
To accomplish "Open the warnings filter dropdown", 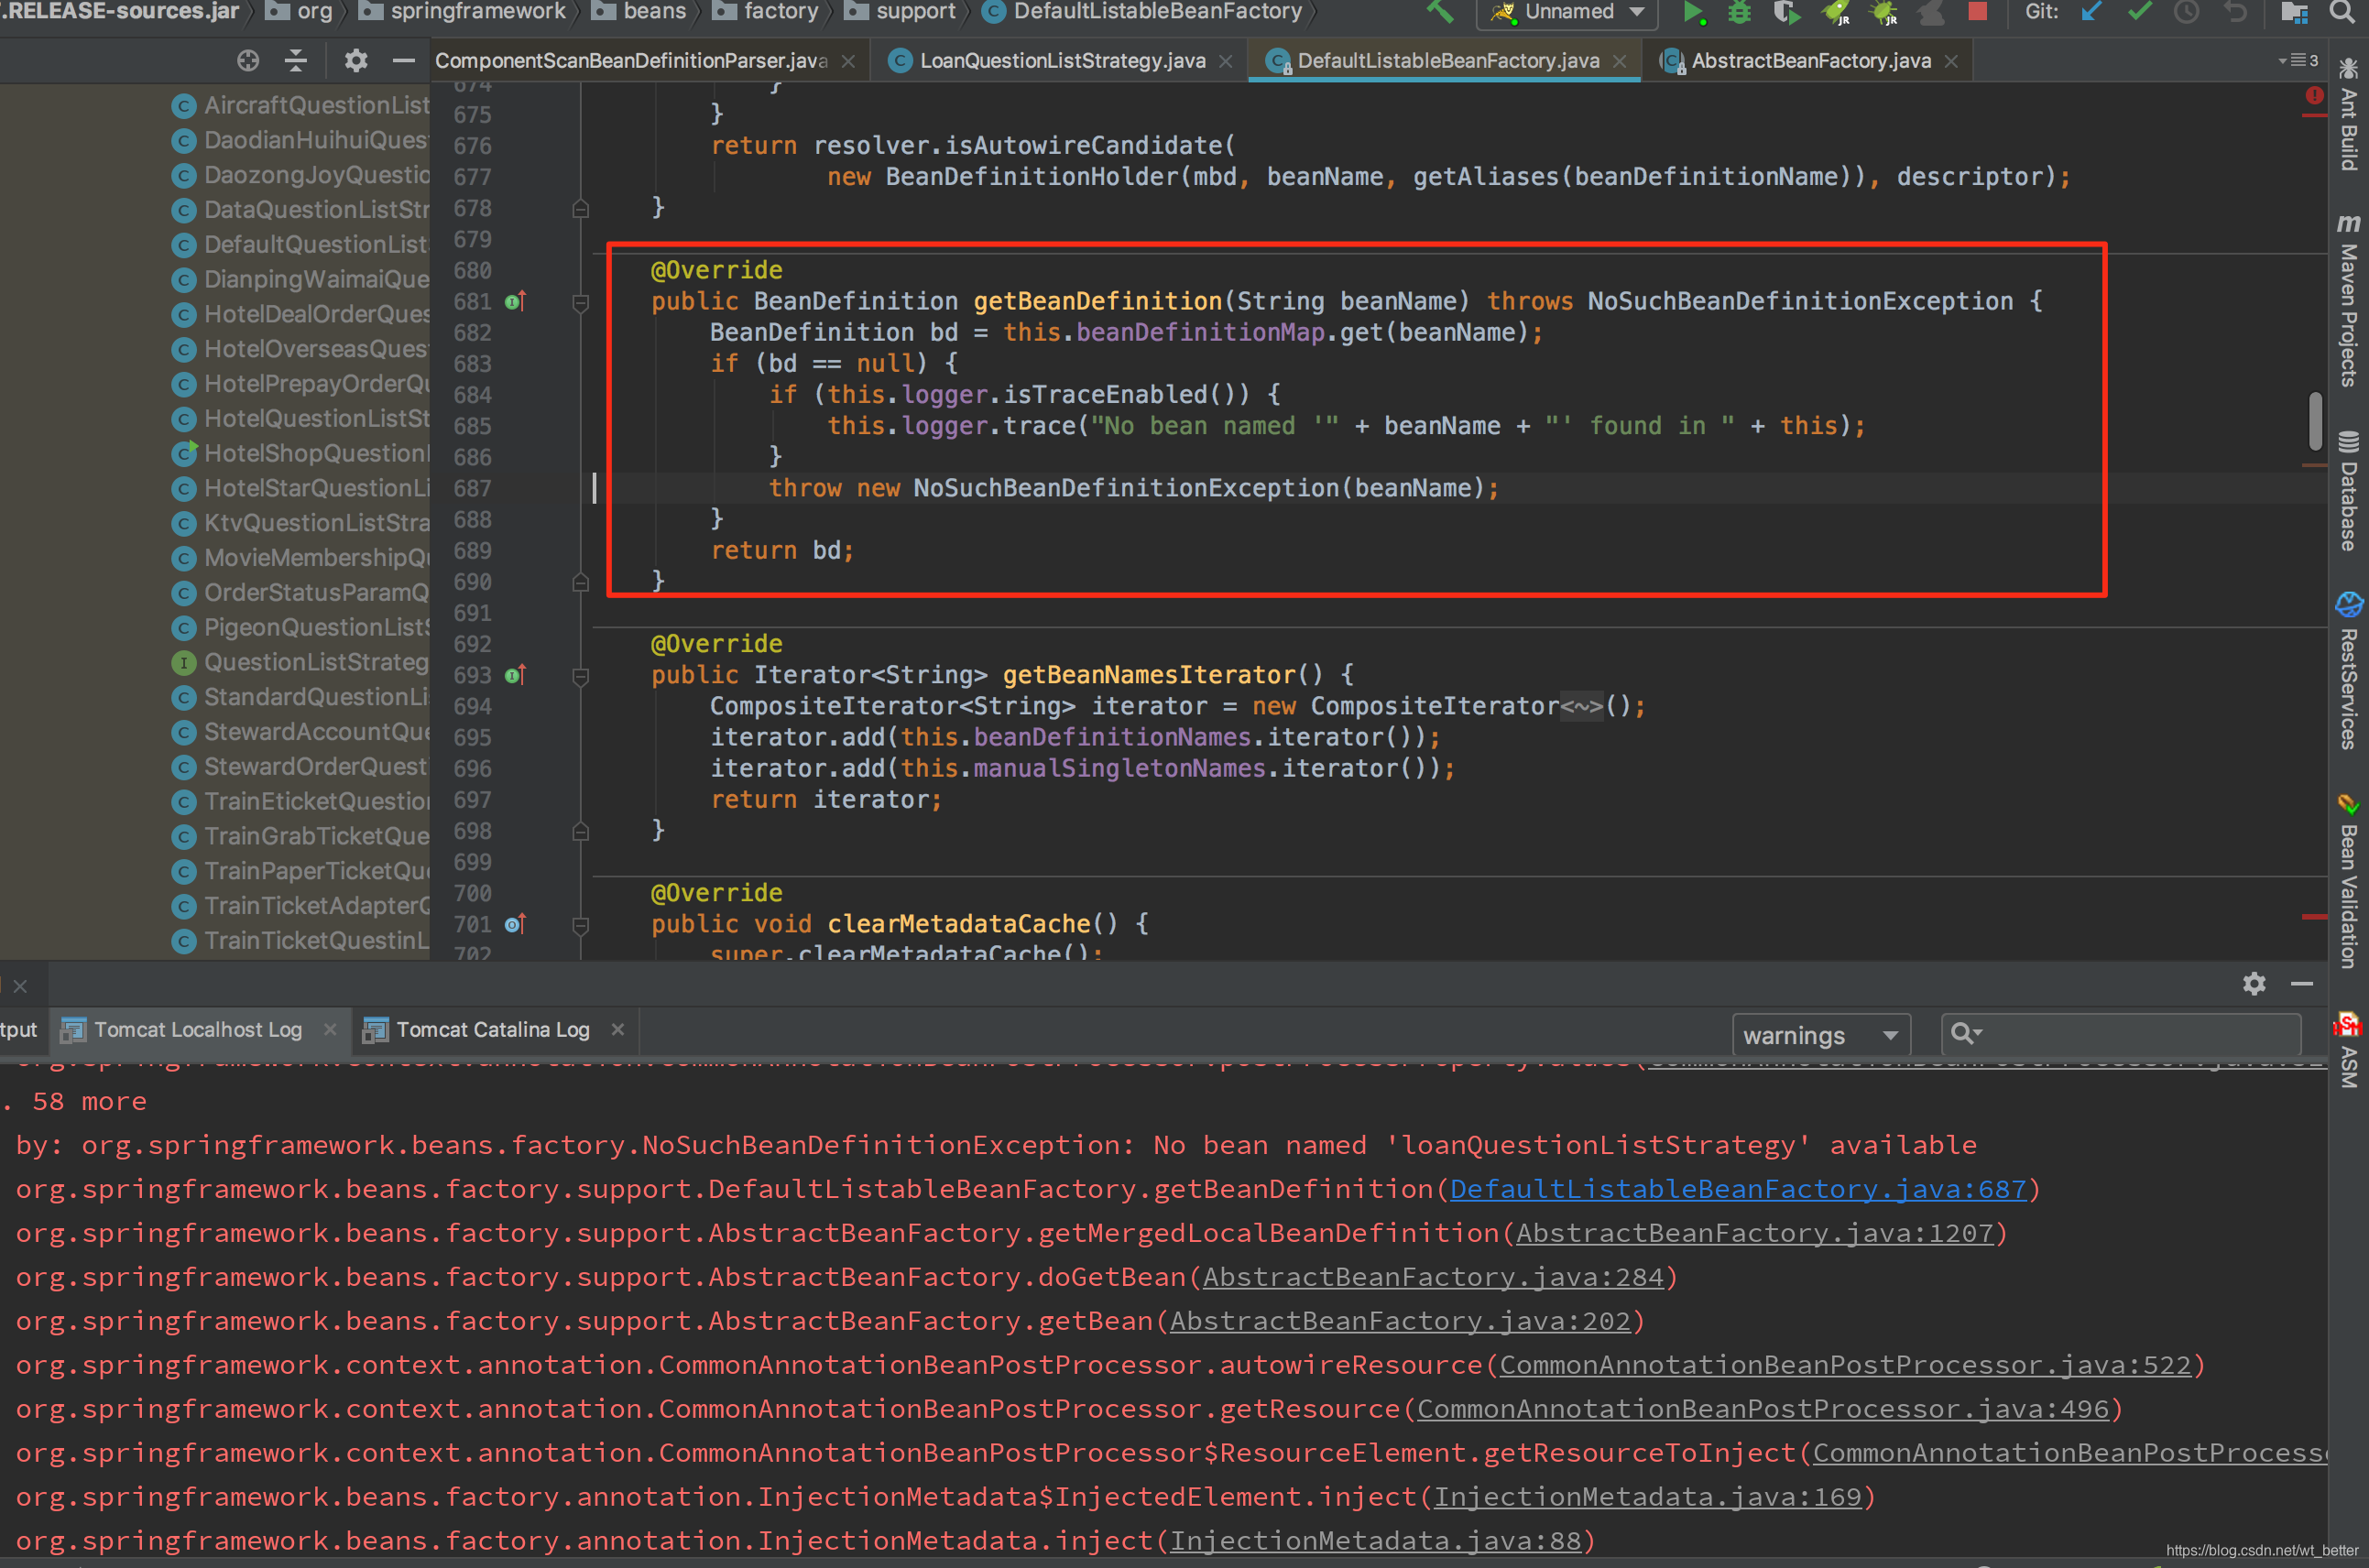I will 1821,1035.
